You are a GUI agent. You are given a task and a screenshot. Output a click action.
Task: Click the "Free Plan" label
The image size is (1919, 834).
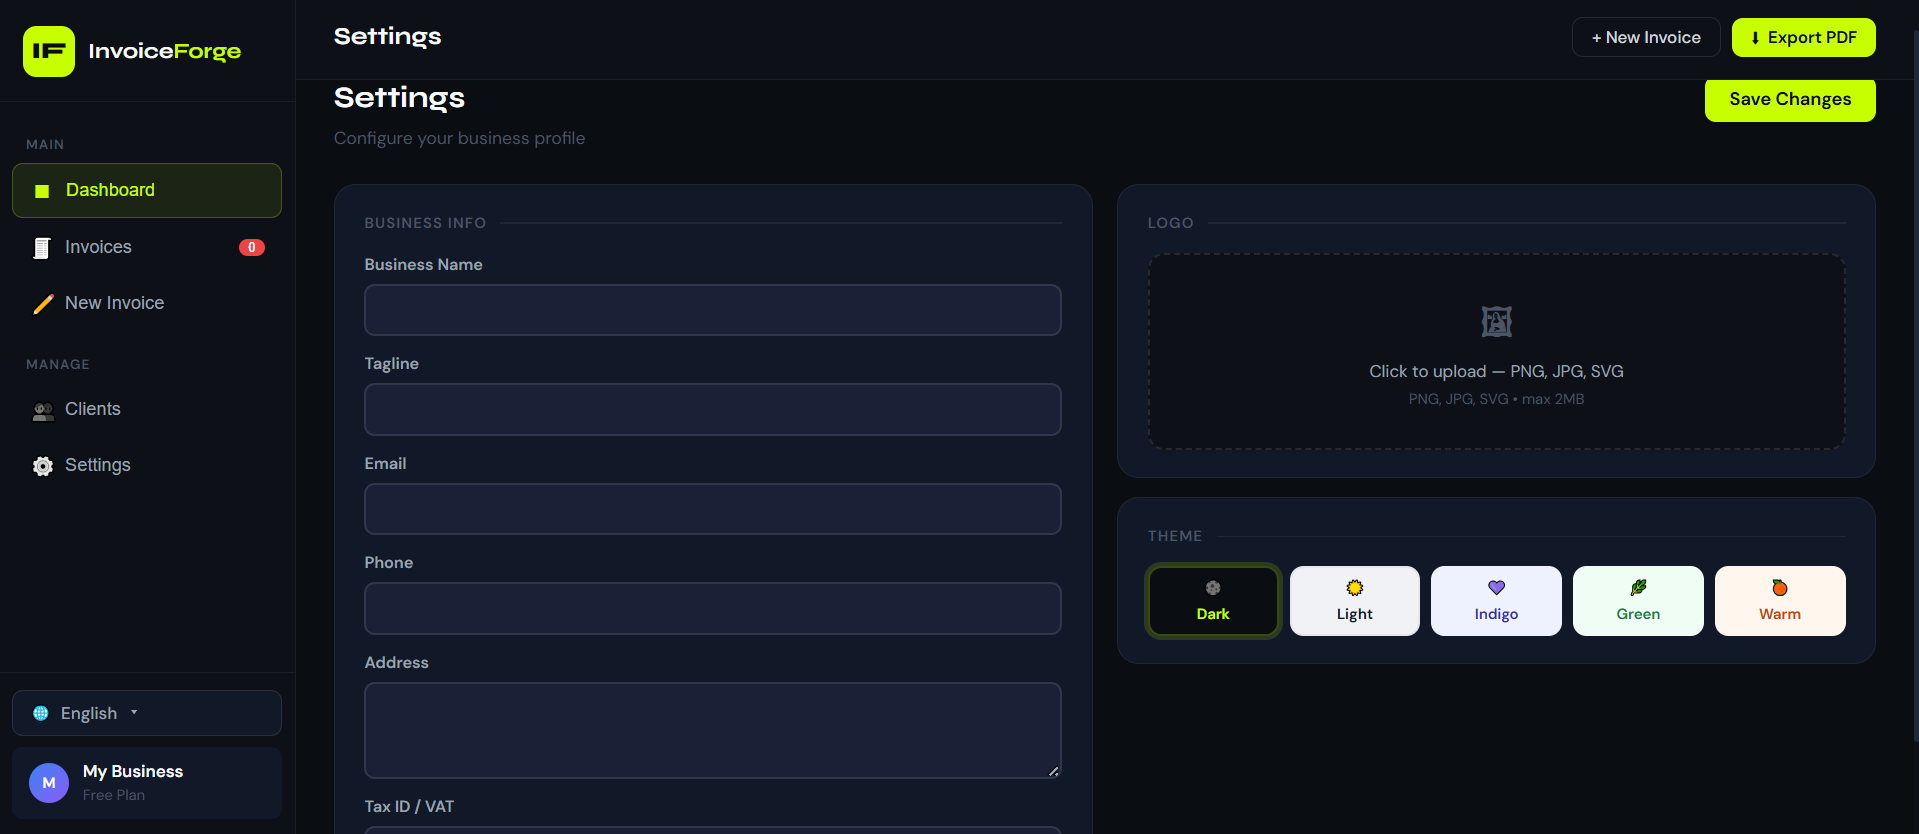point(114,795)
